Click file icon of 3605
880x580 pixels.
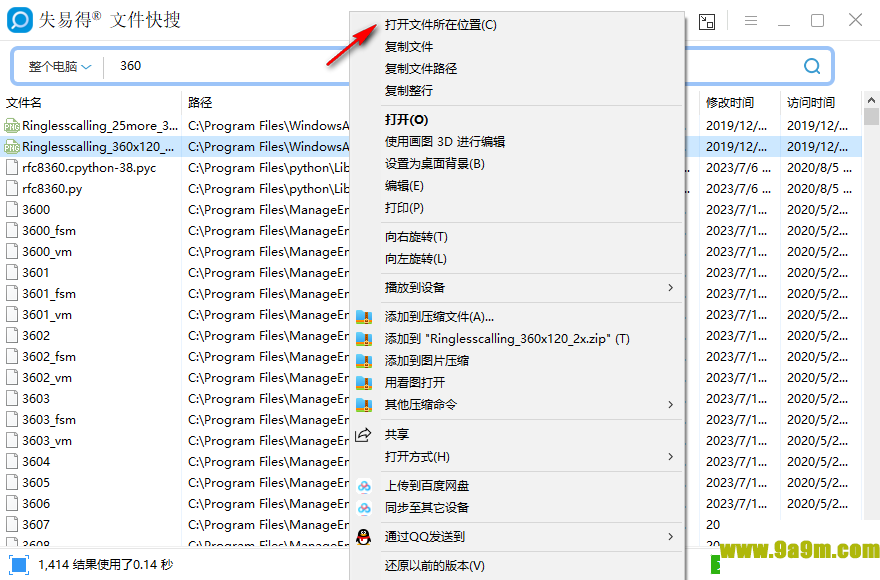12,483
